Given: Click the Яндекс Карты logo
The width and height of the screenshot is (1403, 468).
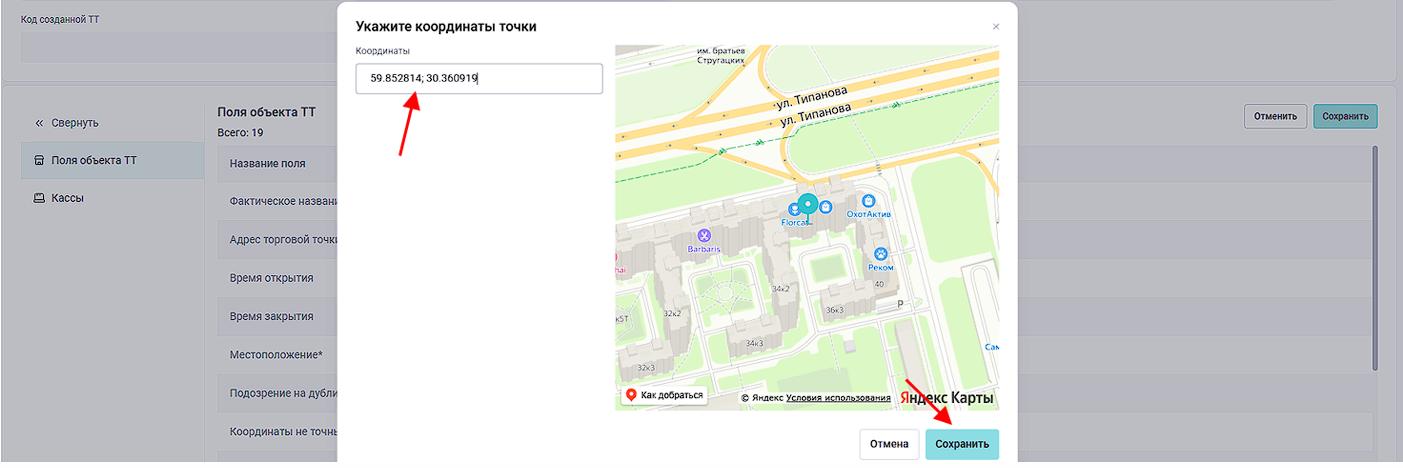Looking at the screenshot, I should (x=947, y=397).
